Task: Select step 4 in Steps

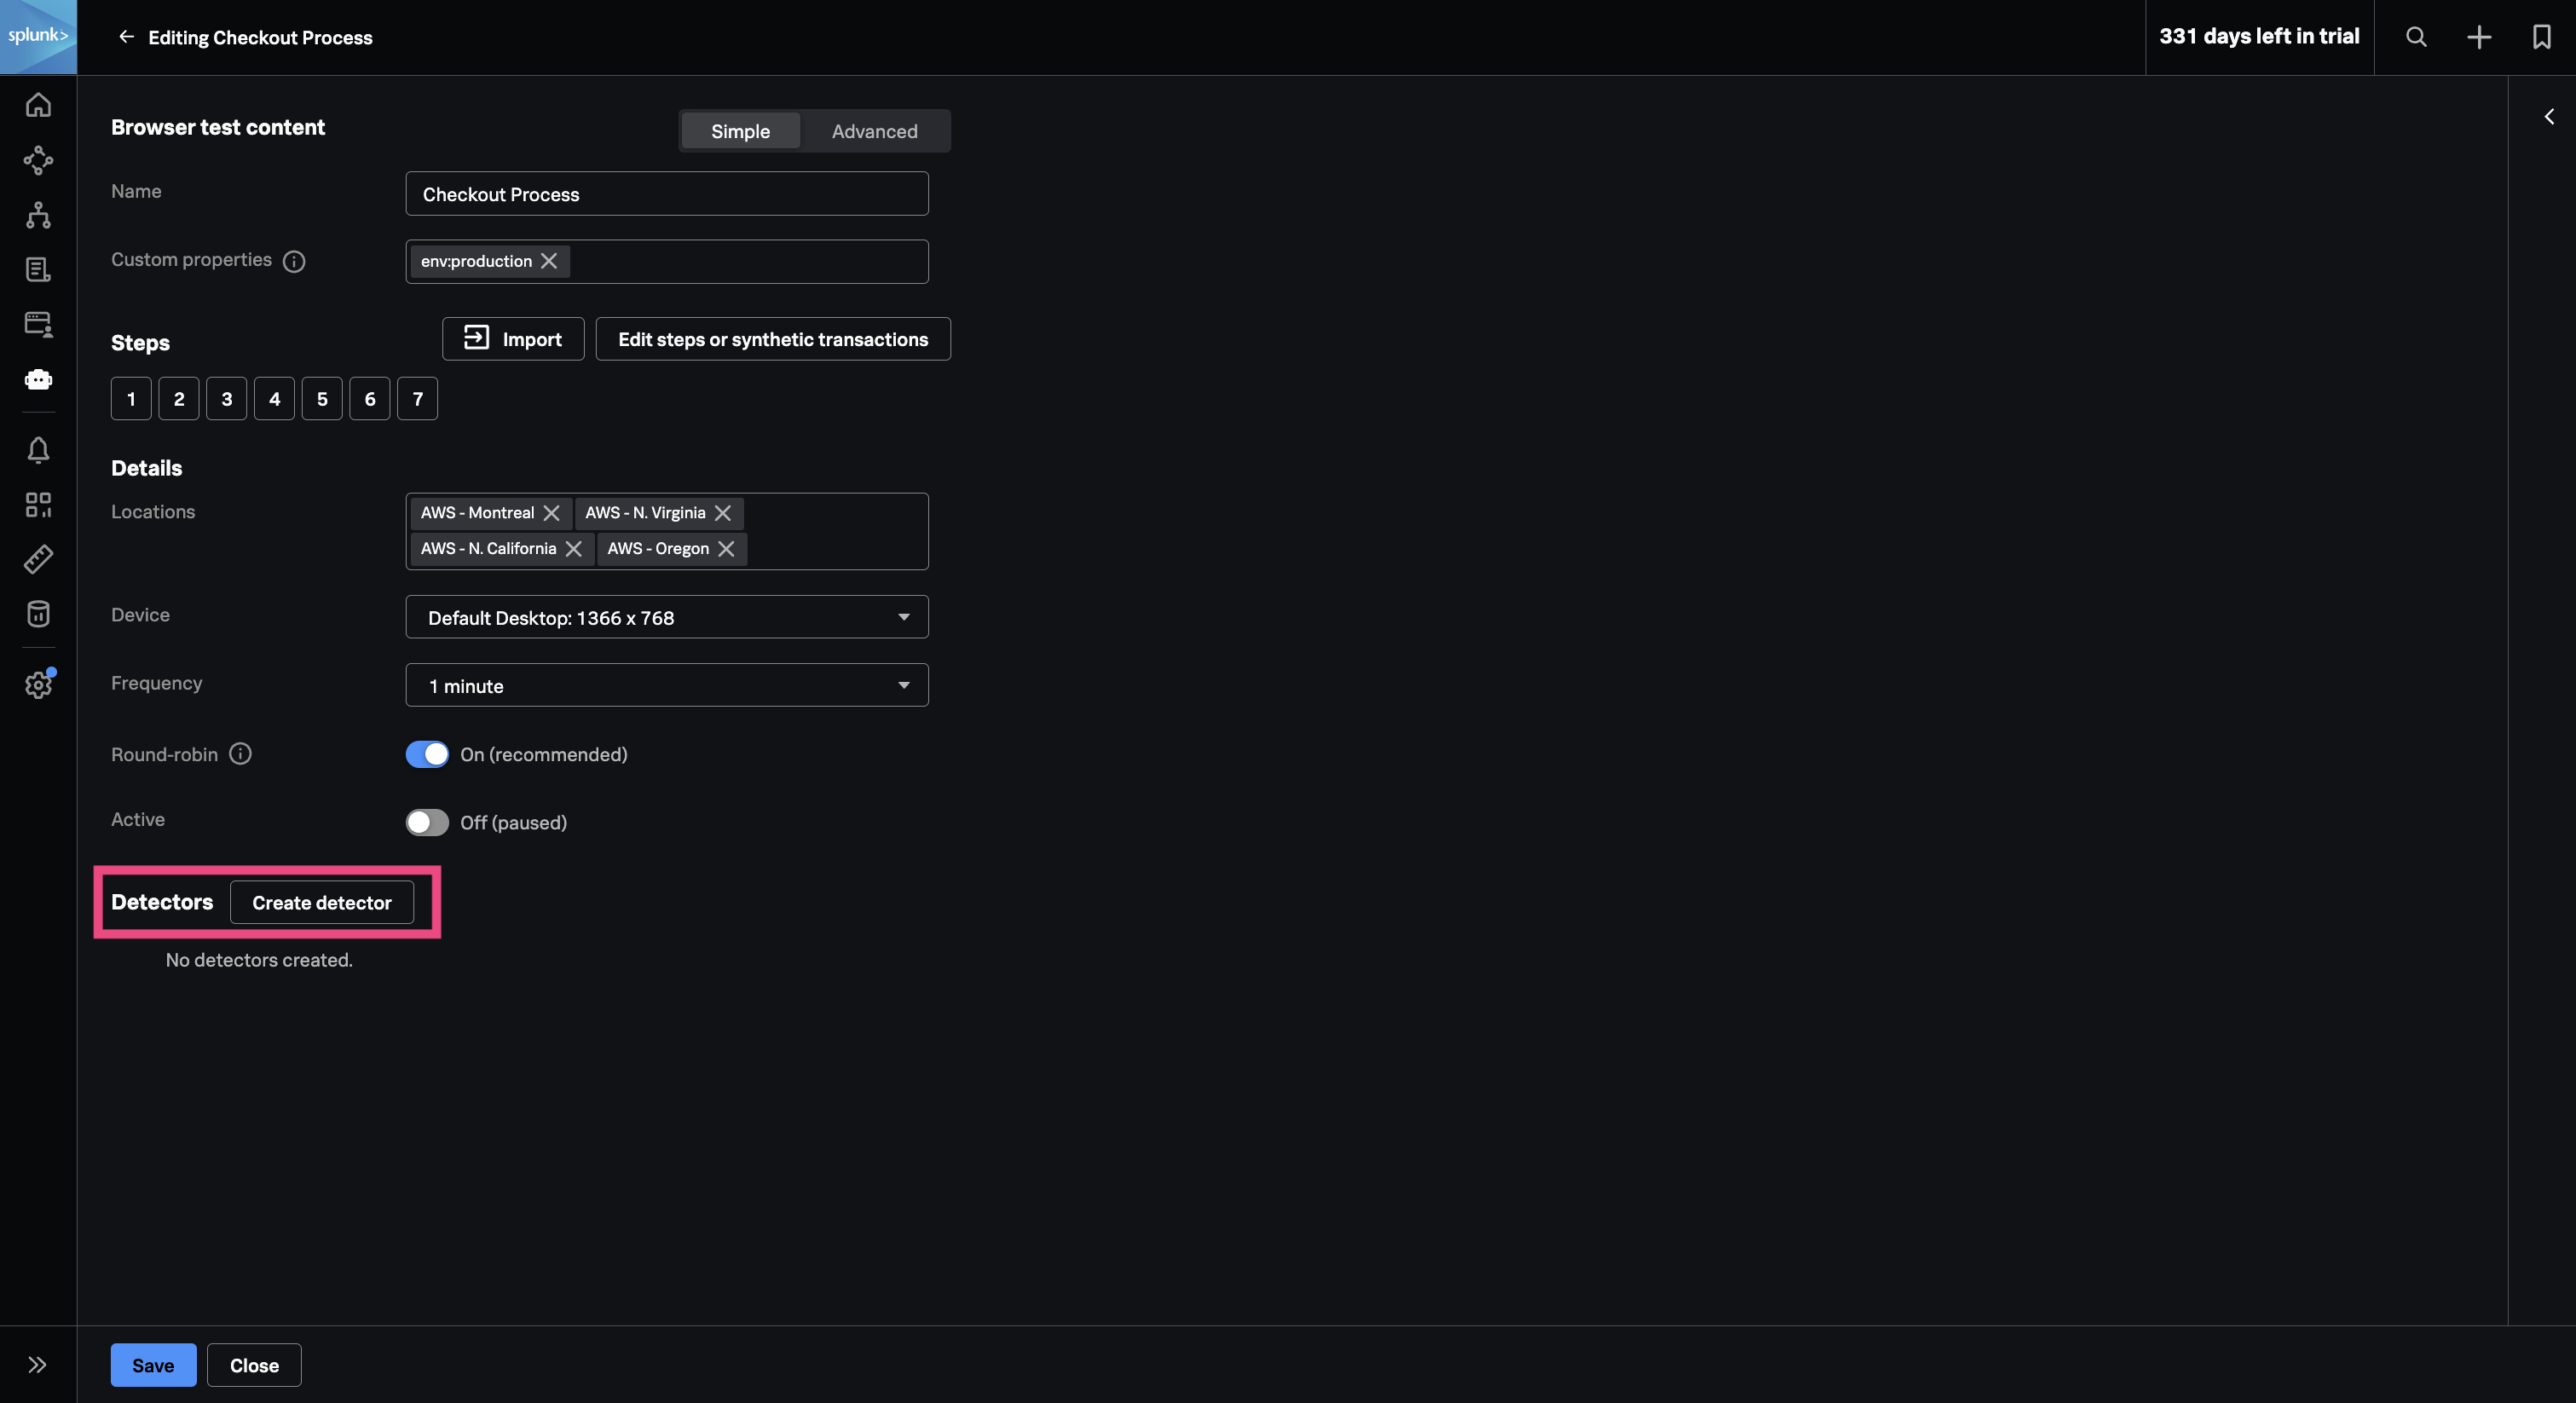Action: click(x=274, y=399)
